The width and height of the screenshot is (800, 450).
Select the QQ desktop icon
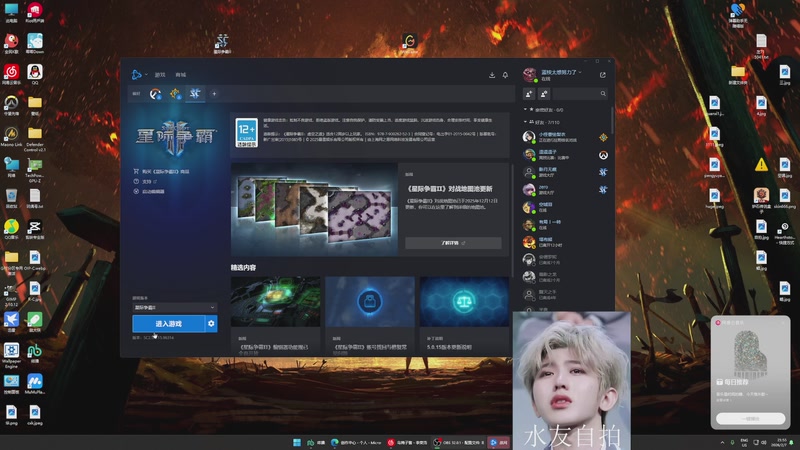pos(35,74)
